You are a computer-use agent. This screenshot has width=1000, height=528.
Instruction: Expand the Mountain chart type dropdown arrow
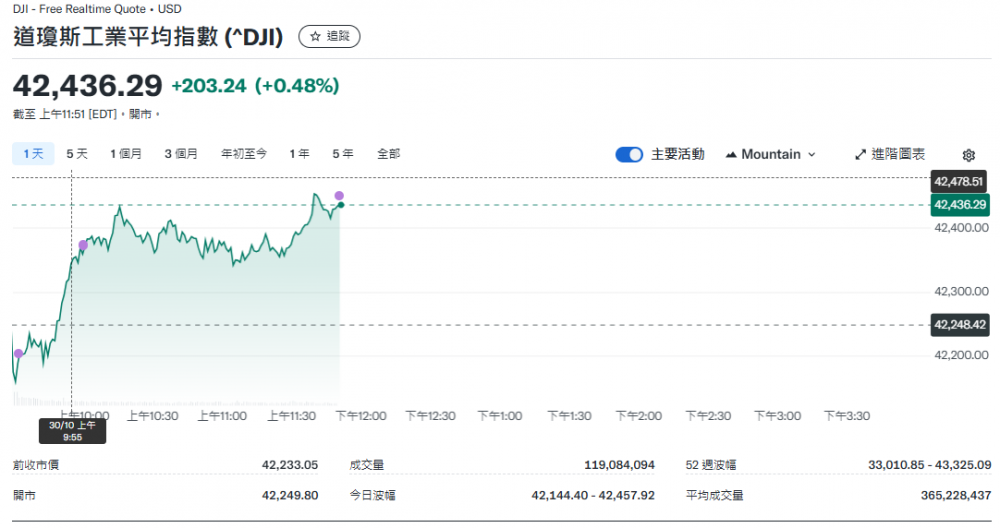click(x=811, y=155)
